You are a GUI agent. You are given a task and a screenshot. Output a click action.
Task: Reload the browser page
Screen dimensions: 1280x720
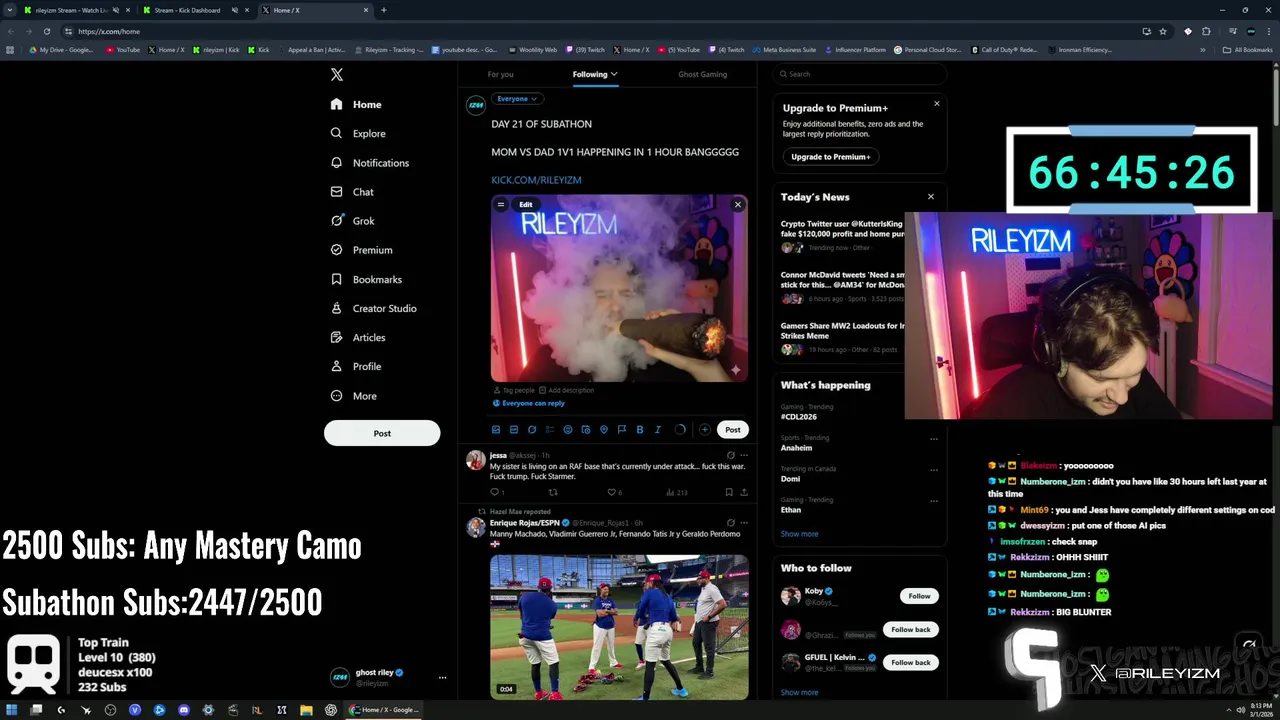point(46,31)
